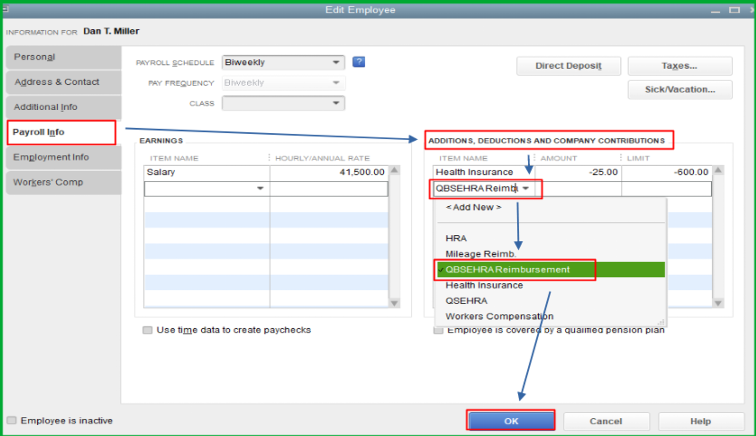This screenshot has height=436, width=756.
Task: Open the Additional Info tab
Action: pyautogui.click(x=63, y=107)
